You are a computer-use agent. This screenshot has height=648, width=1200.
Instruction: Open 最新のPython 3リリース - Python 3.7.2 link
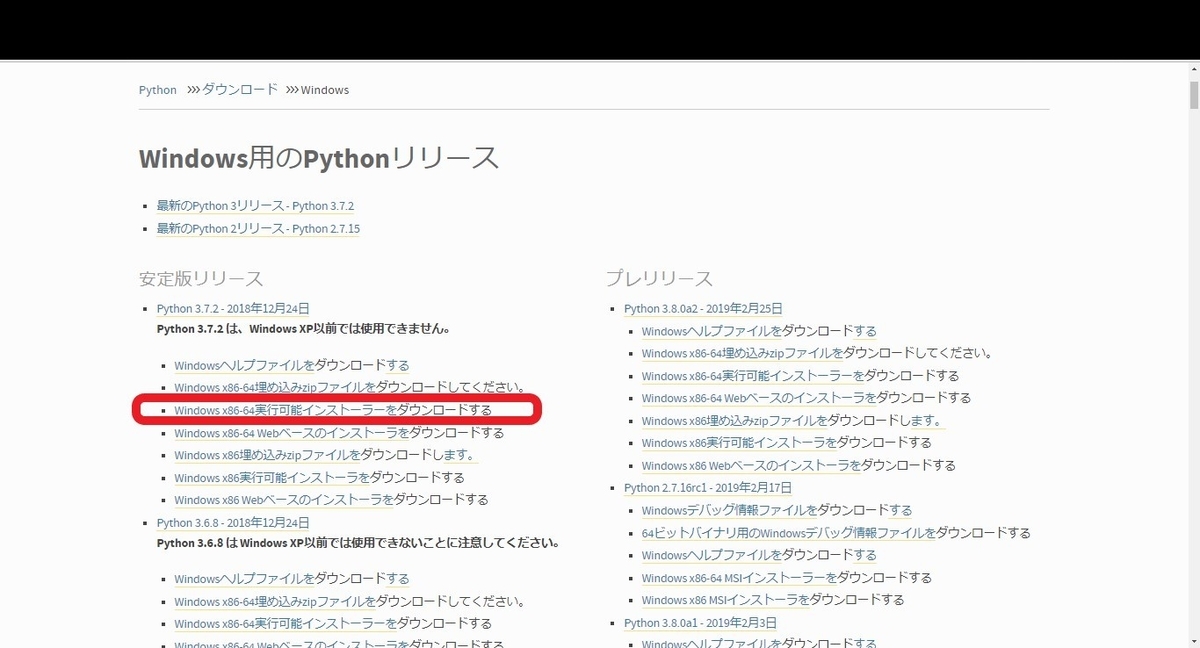pos(255,206)
